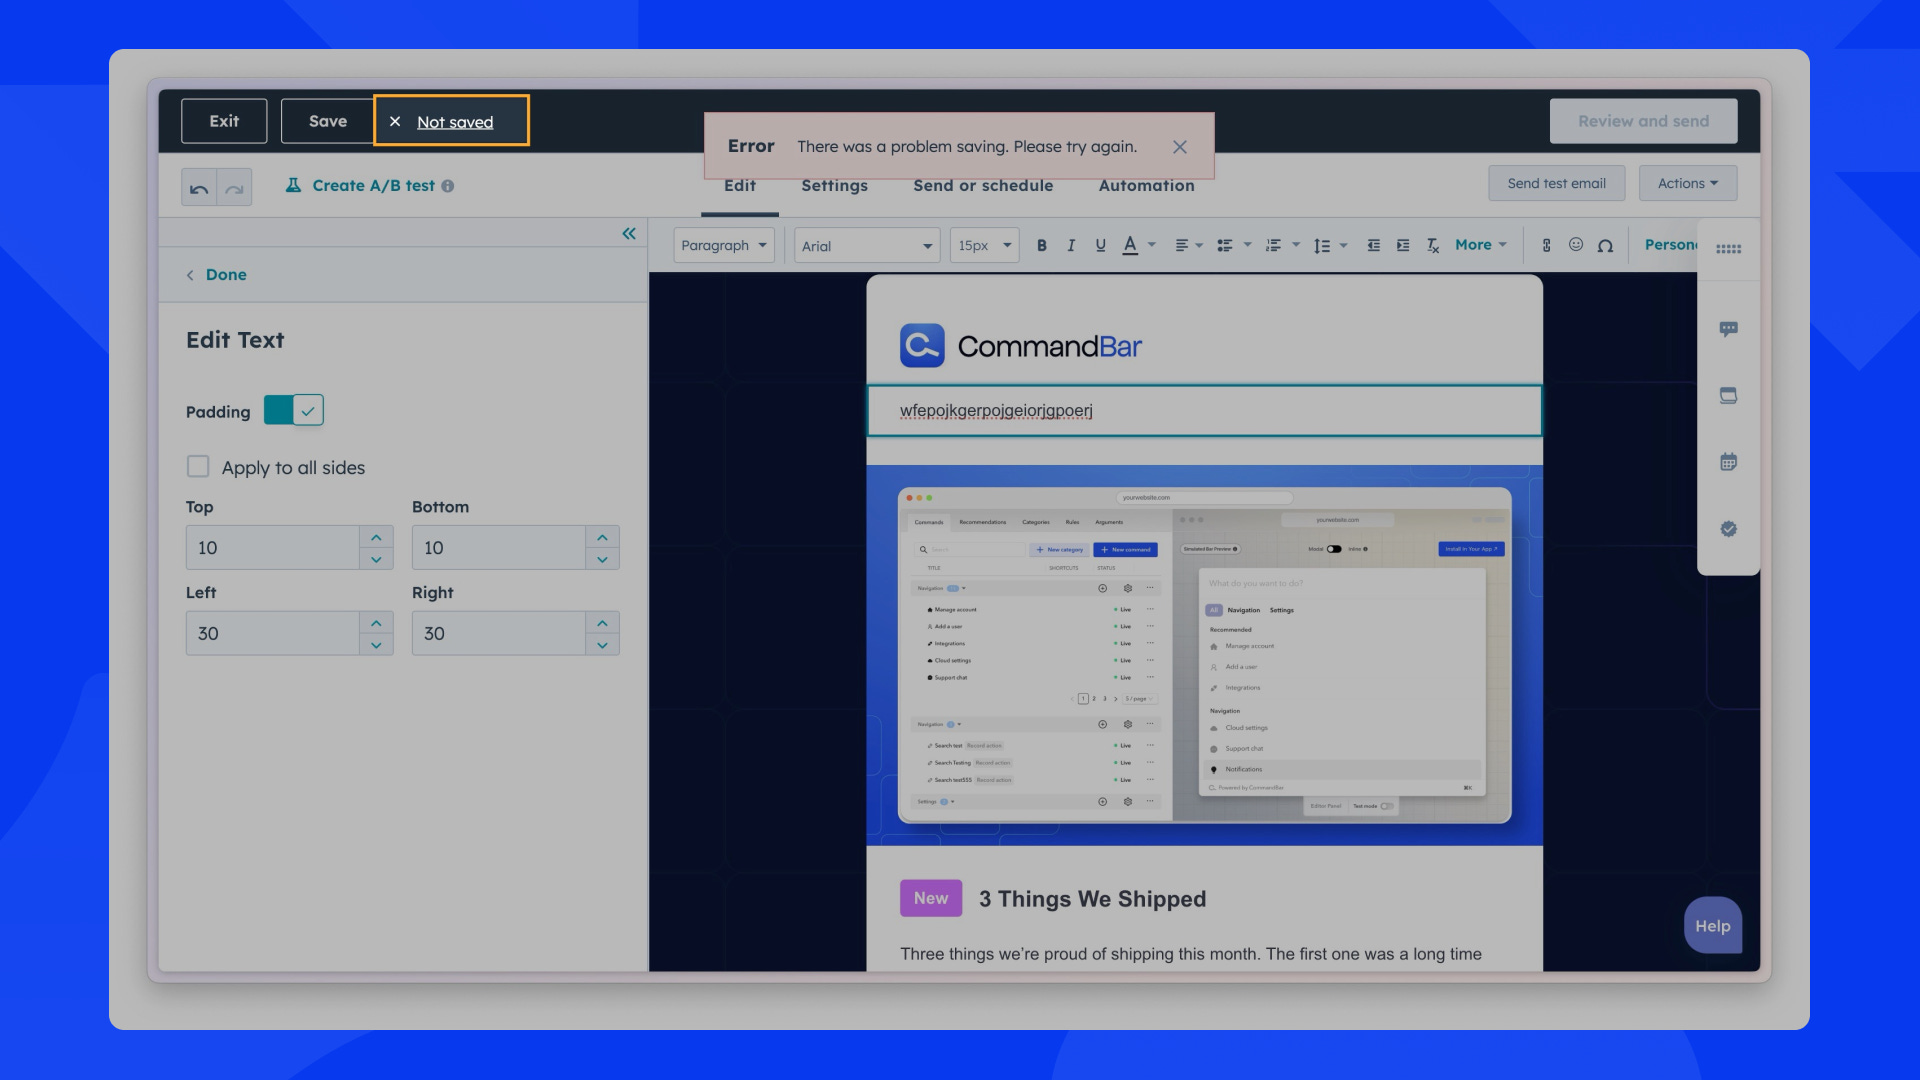Click Done to go back
The image size is (1920, 1080).
[216, 275]
